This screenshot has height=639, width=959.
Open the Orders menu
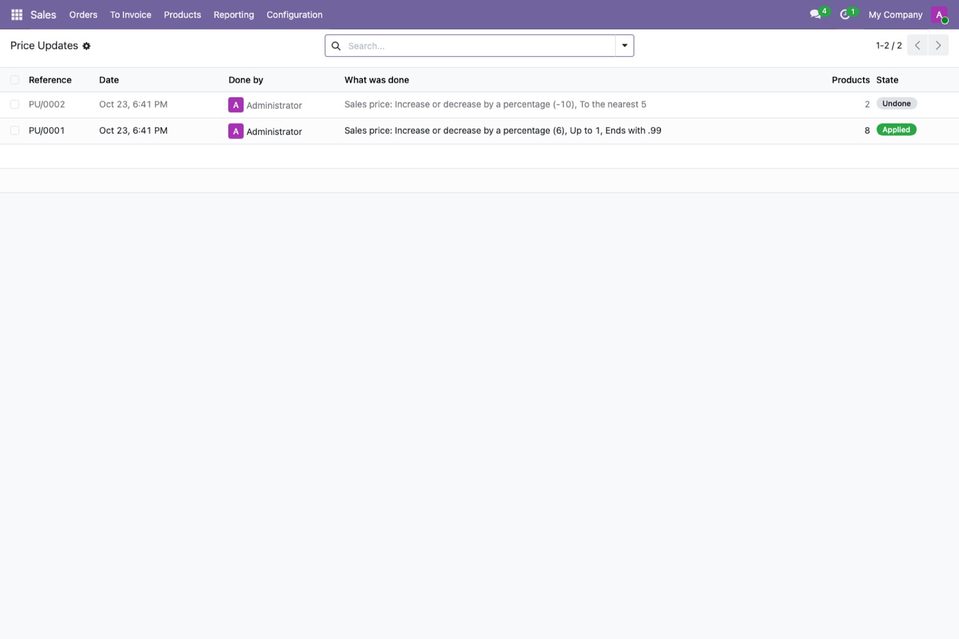83,15
